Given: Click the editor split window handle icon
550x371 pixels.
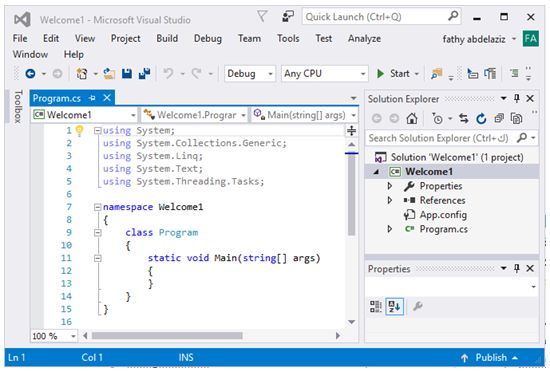Looking at the screenshot, I should click(351, 131).
